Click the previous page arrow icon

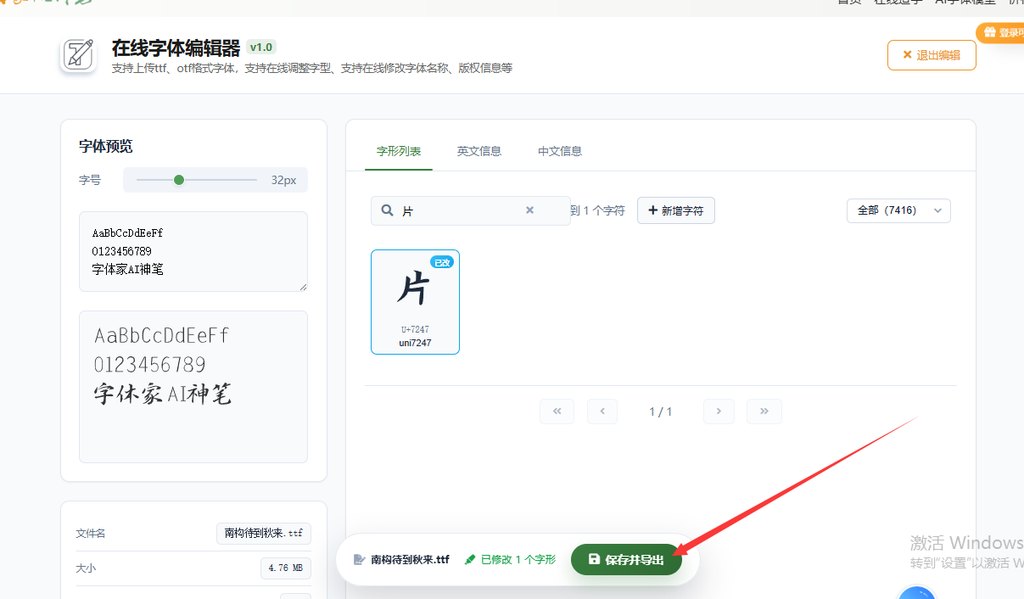pos(604,411)
